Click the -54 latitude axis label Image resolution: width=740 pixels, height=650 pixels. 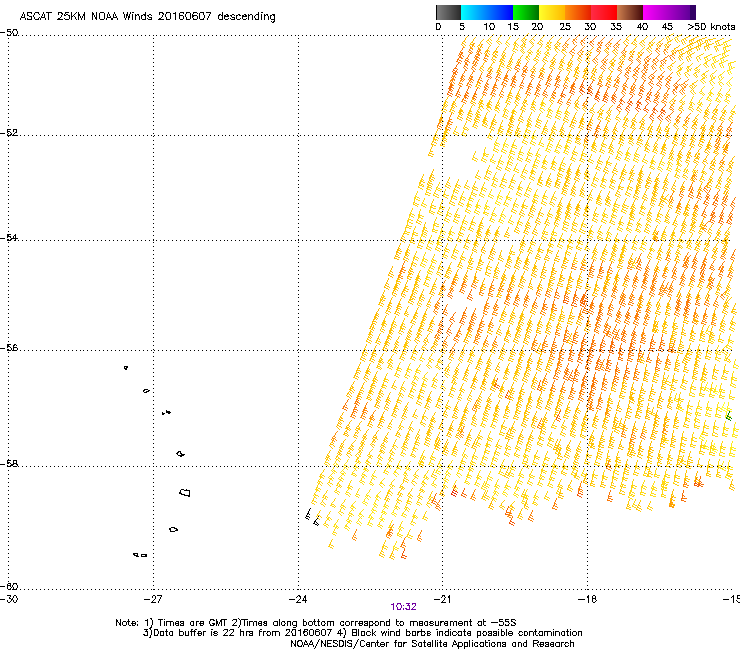(9, 238)
